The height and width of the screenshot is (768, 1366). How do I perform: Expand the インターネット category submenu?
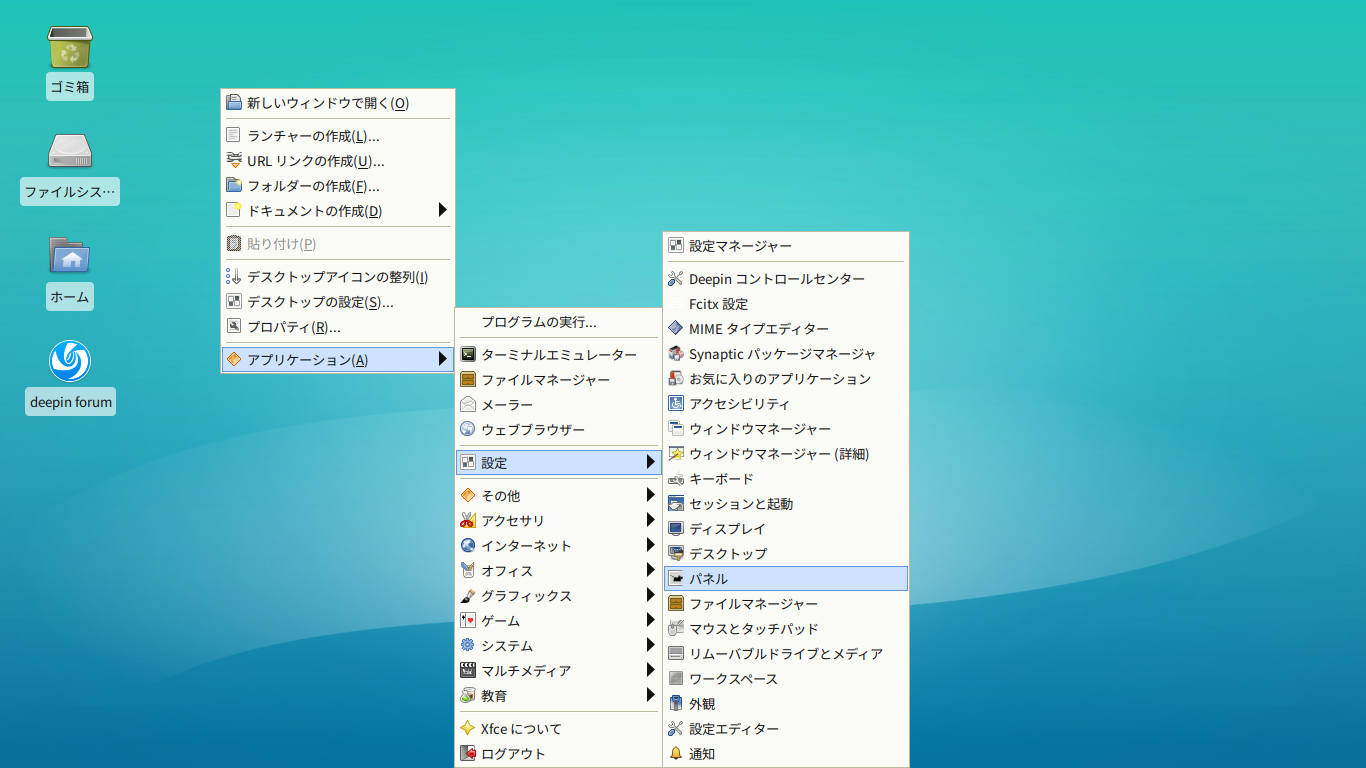coord(558,546)
